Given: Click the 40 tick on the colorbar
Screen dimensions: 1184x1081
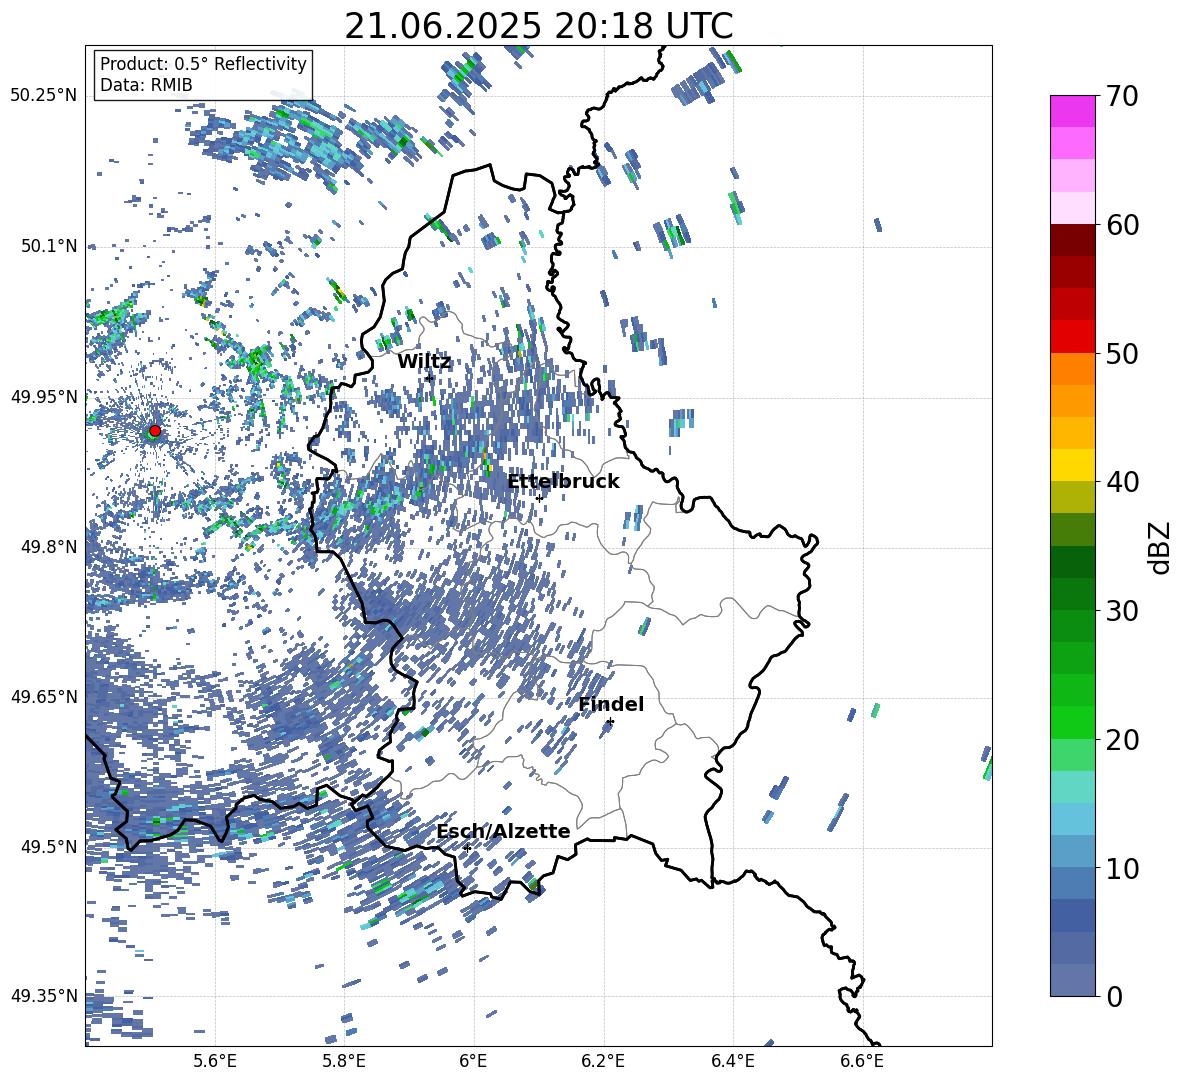Looking at the screenshot, I should coord(1121,482).
